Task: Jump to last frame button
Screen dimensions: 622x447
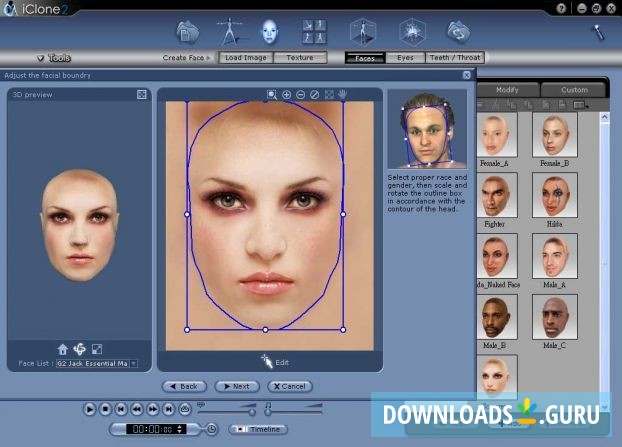Action: 169,409
